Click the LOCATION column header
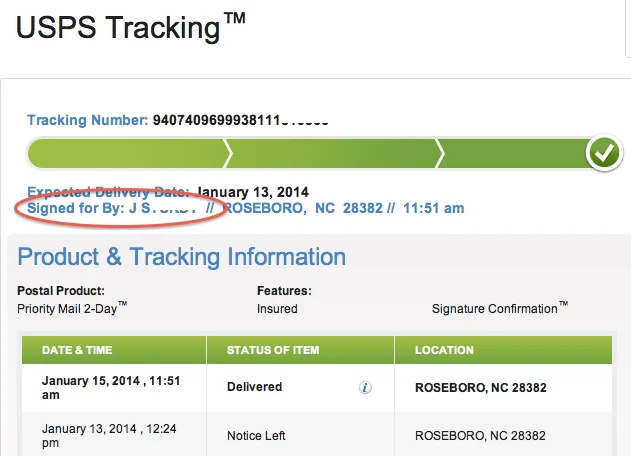 [444, 350]
